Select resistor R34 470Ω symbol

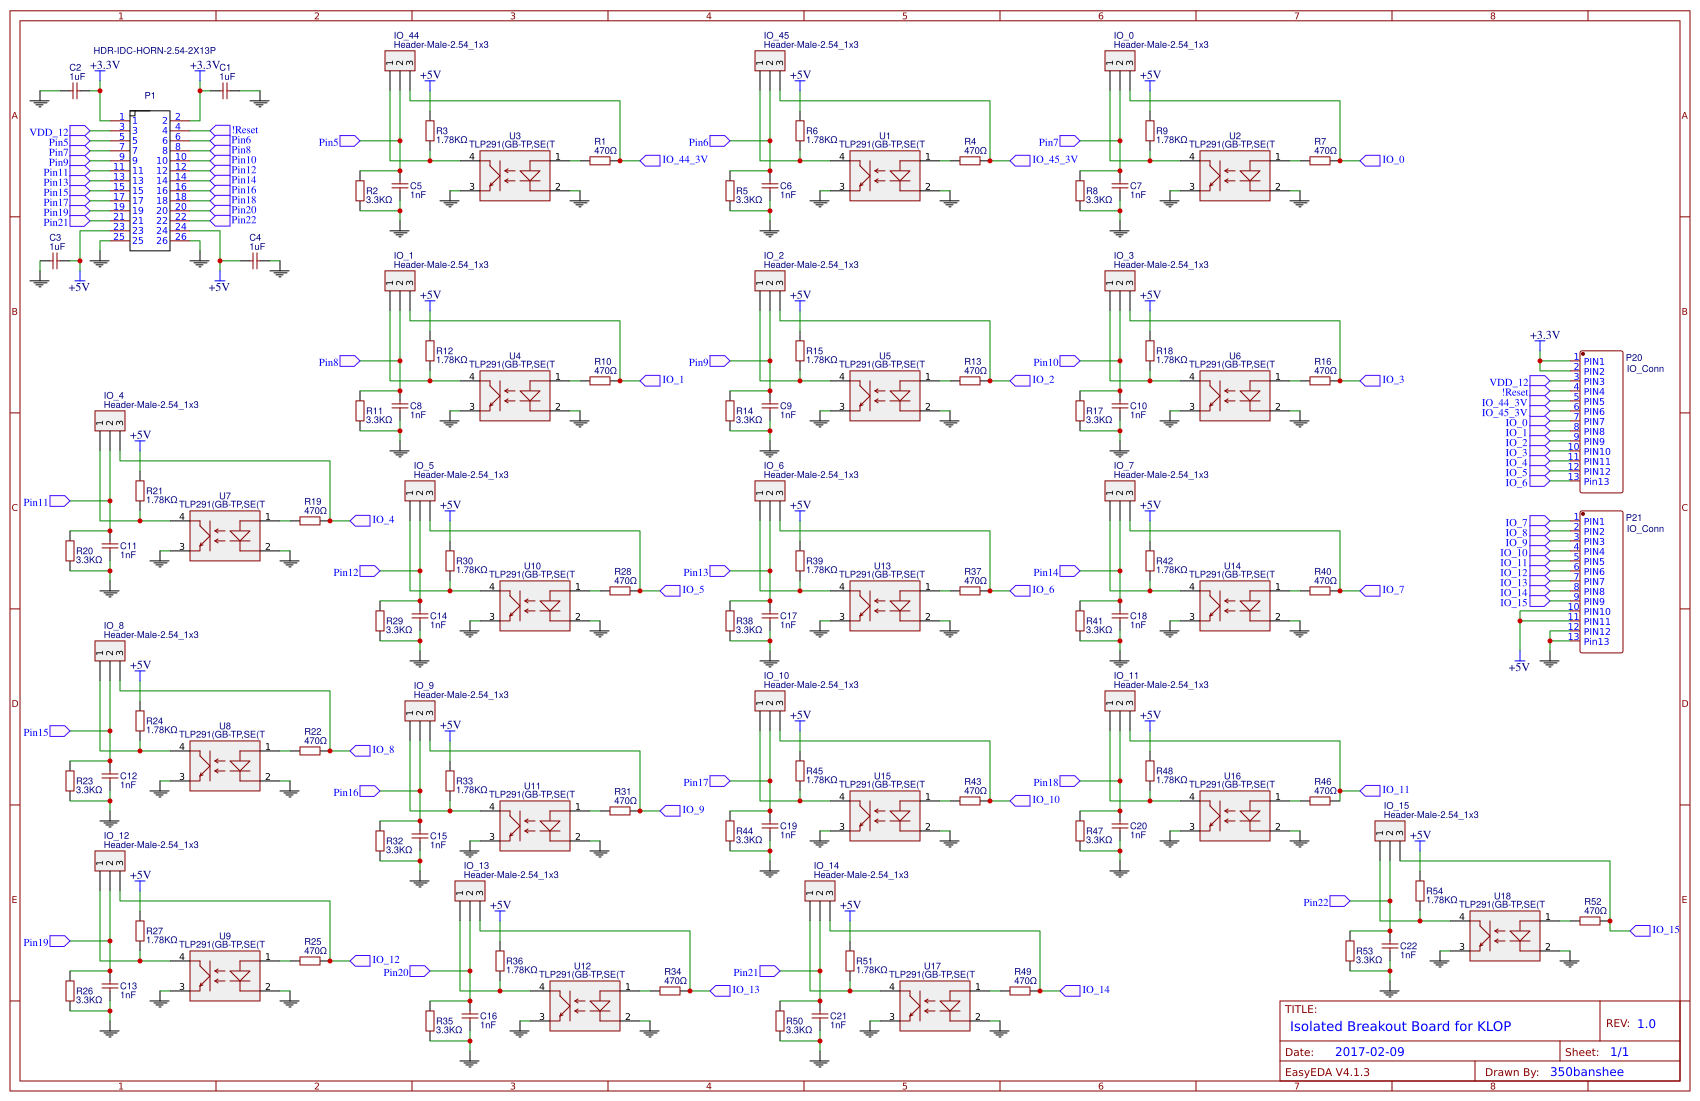click(x=670, y=990)
